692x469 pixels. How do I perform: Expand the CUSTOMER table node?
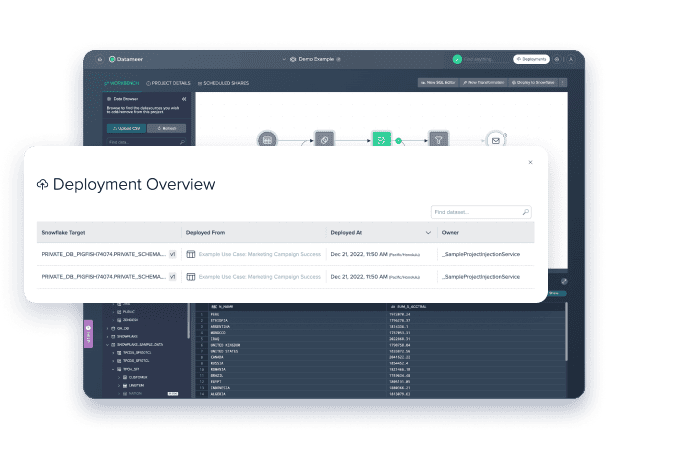coord(119,377)
